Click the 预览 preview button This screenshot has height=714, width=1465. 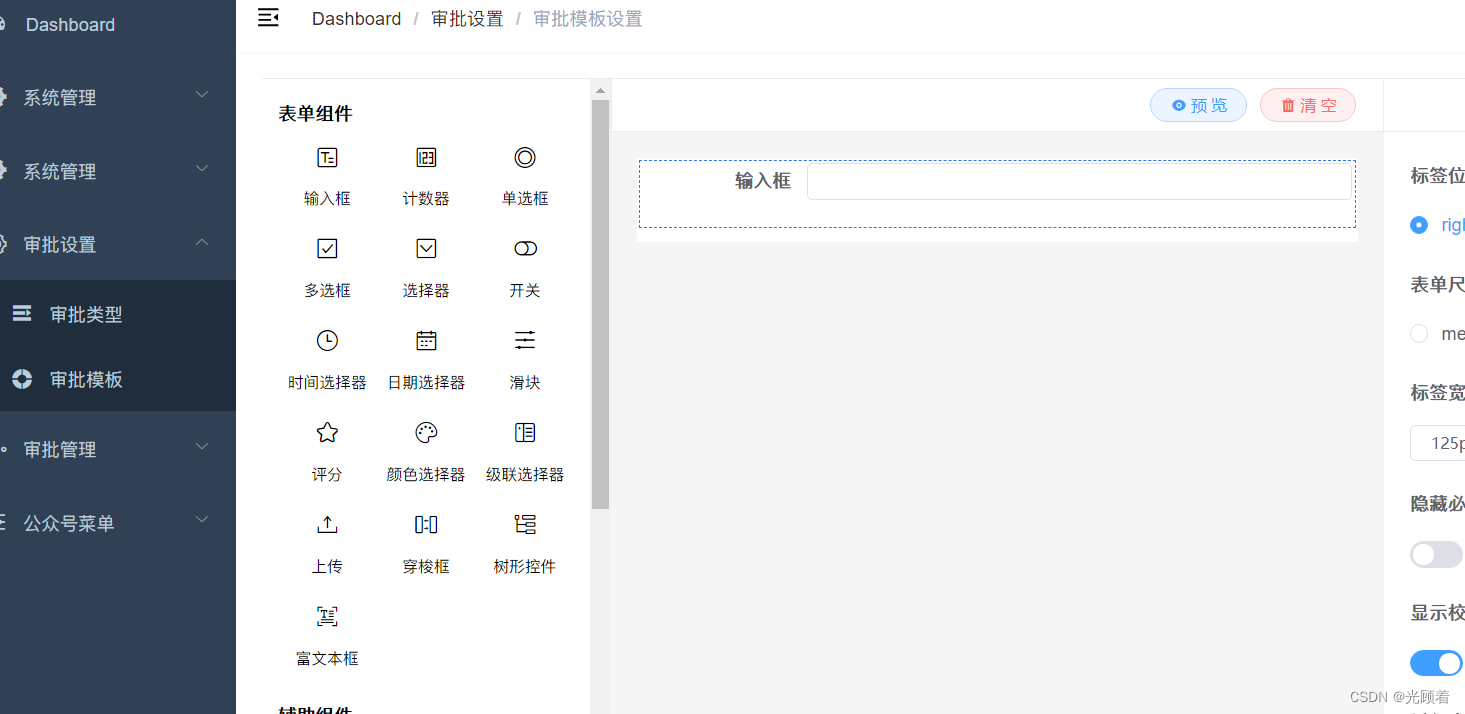tap(1198, 105)
